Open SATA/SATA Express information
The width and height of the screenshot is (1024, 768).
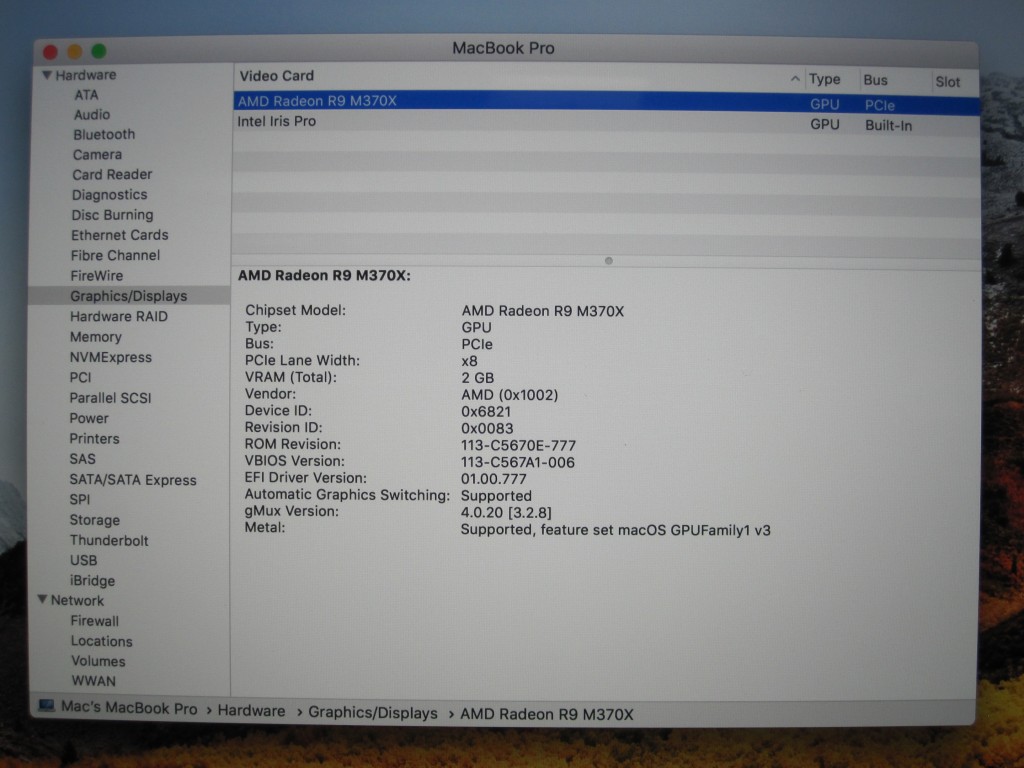pyautogui.click(x=133, y=480)
